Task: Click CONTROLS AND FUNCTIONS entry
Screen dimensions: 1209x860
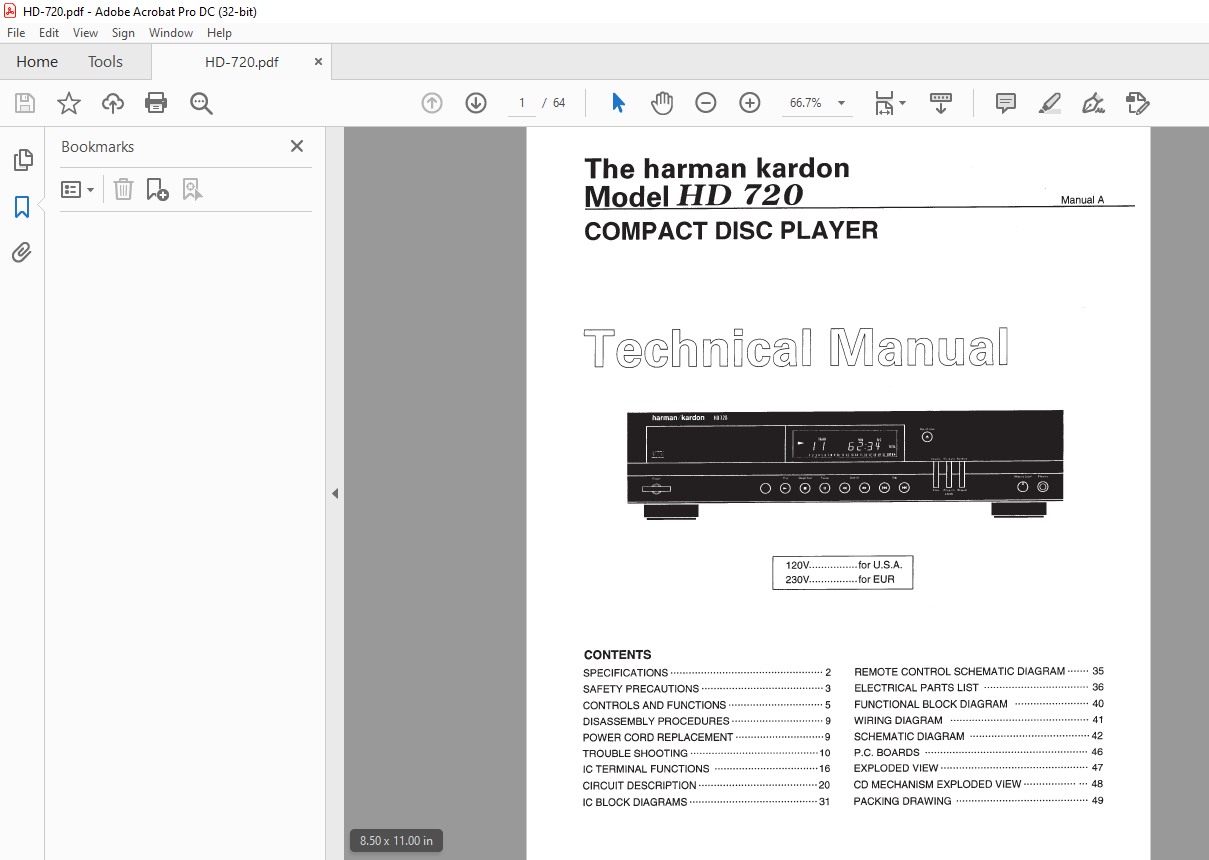Action: (x=707, y=705)
